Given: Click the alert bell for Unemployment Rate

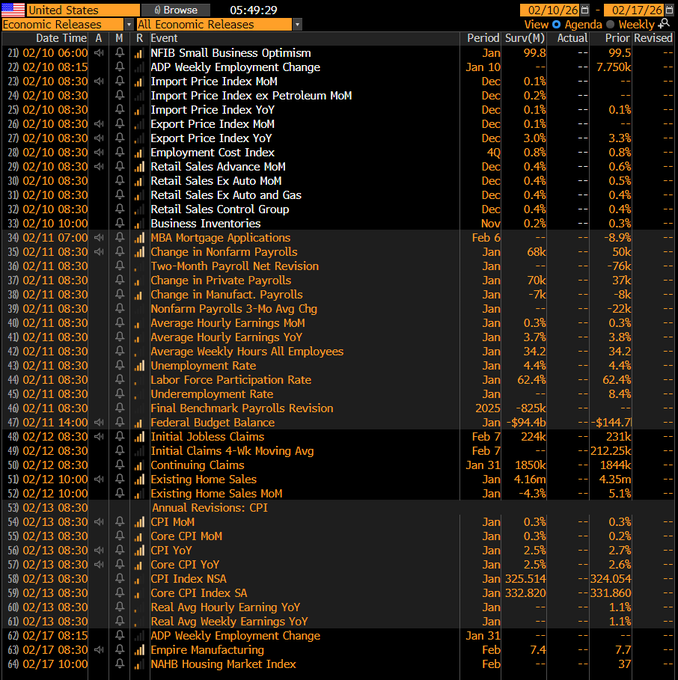Looking at the screenshot, I should point(119,366).
